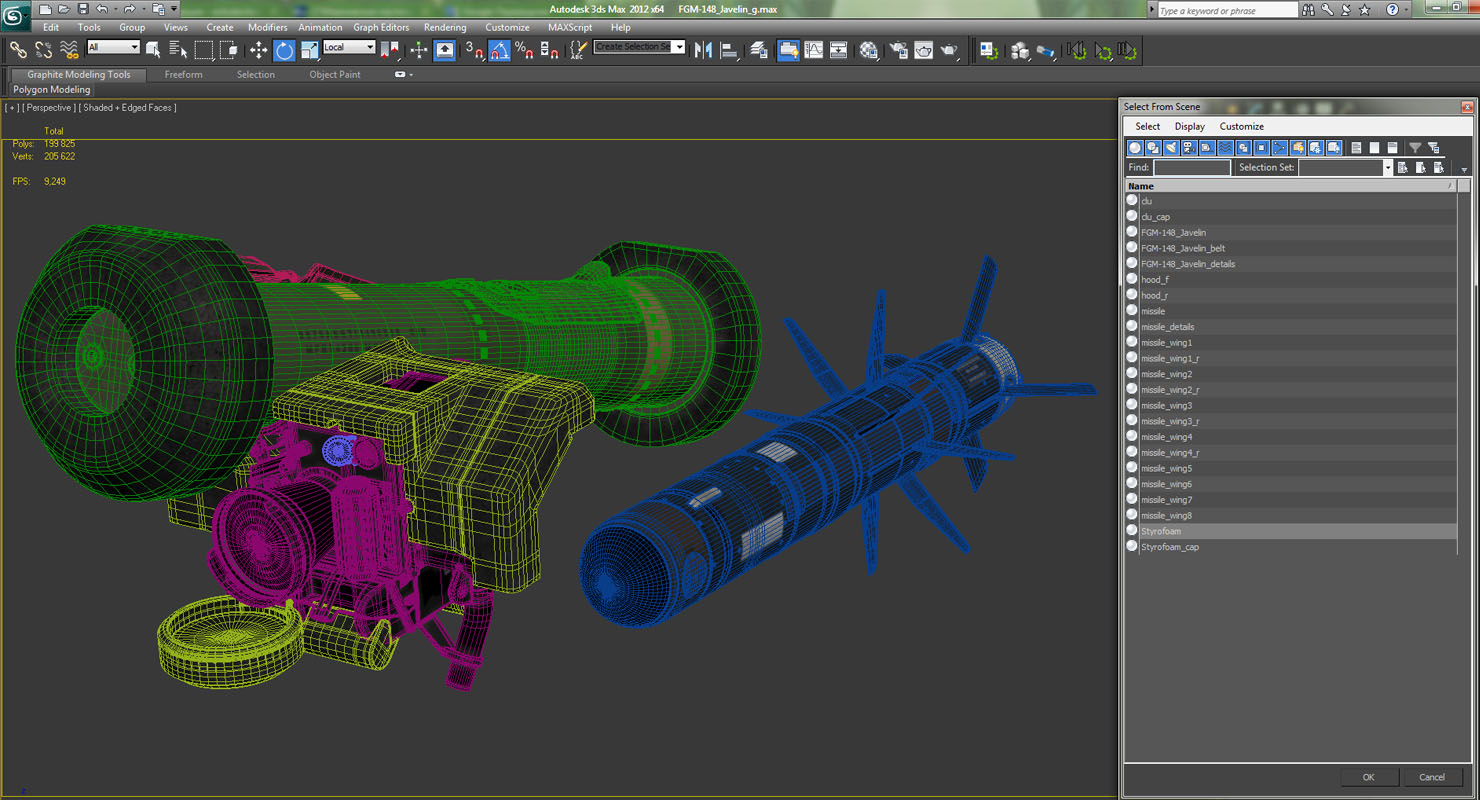The image size is (1480, 800).
Task: Open the Render Setup dialog
Action: tap(898, 49)
